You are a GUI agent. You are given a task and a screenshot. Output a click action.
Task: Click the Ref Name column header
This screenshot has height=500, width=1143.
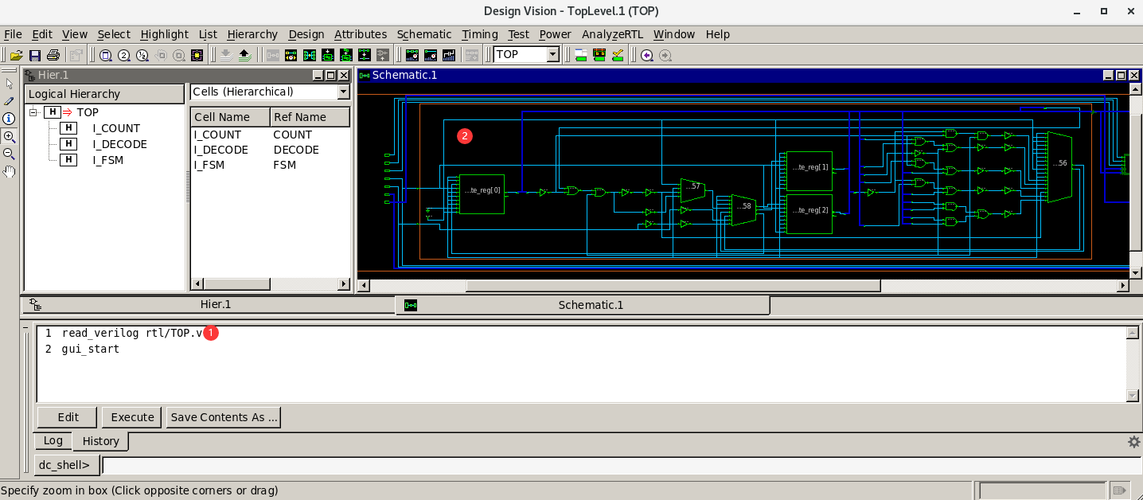(x=310, y=117)
